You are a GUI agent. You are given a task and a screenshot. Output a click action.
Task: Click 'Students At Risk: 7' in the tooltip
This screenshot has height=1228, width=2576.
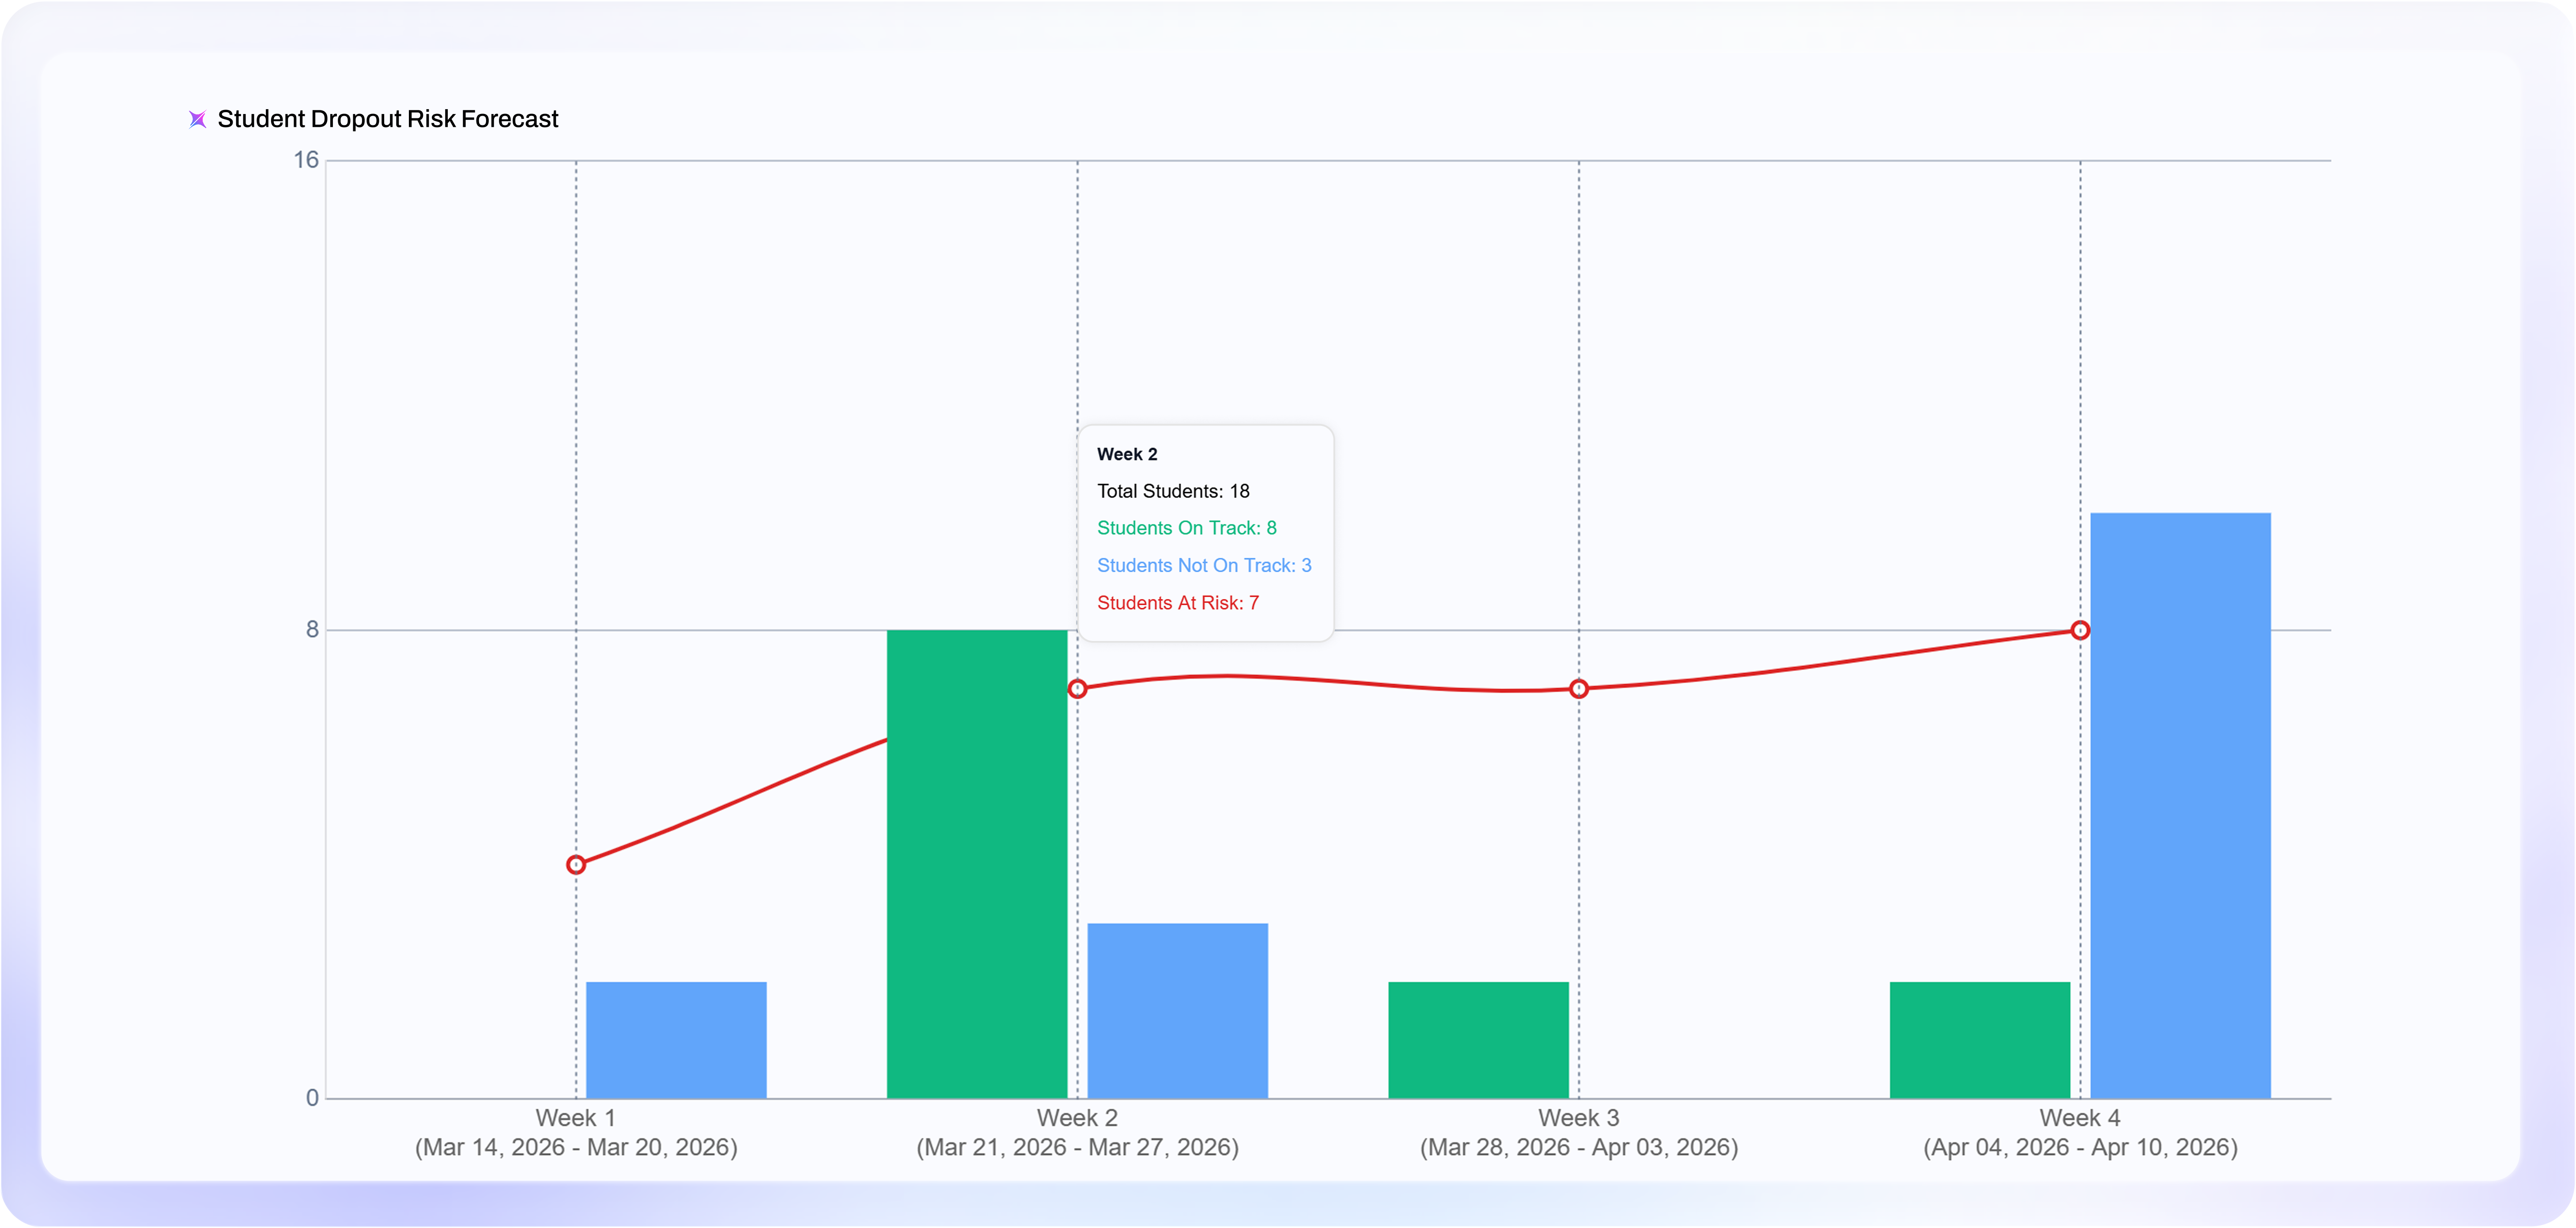point(1178,603)
